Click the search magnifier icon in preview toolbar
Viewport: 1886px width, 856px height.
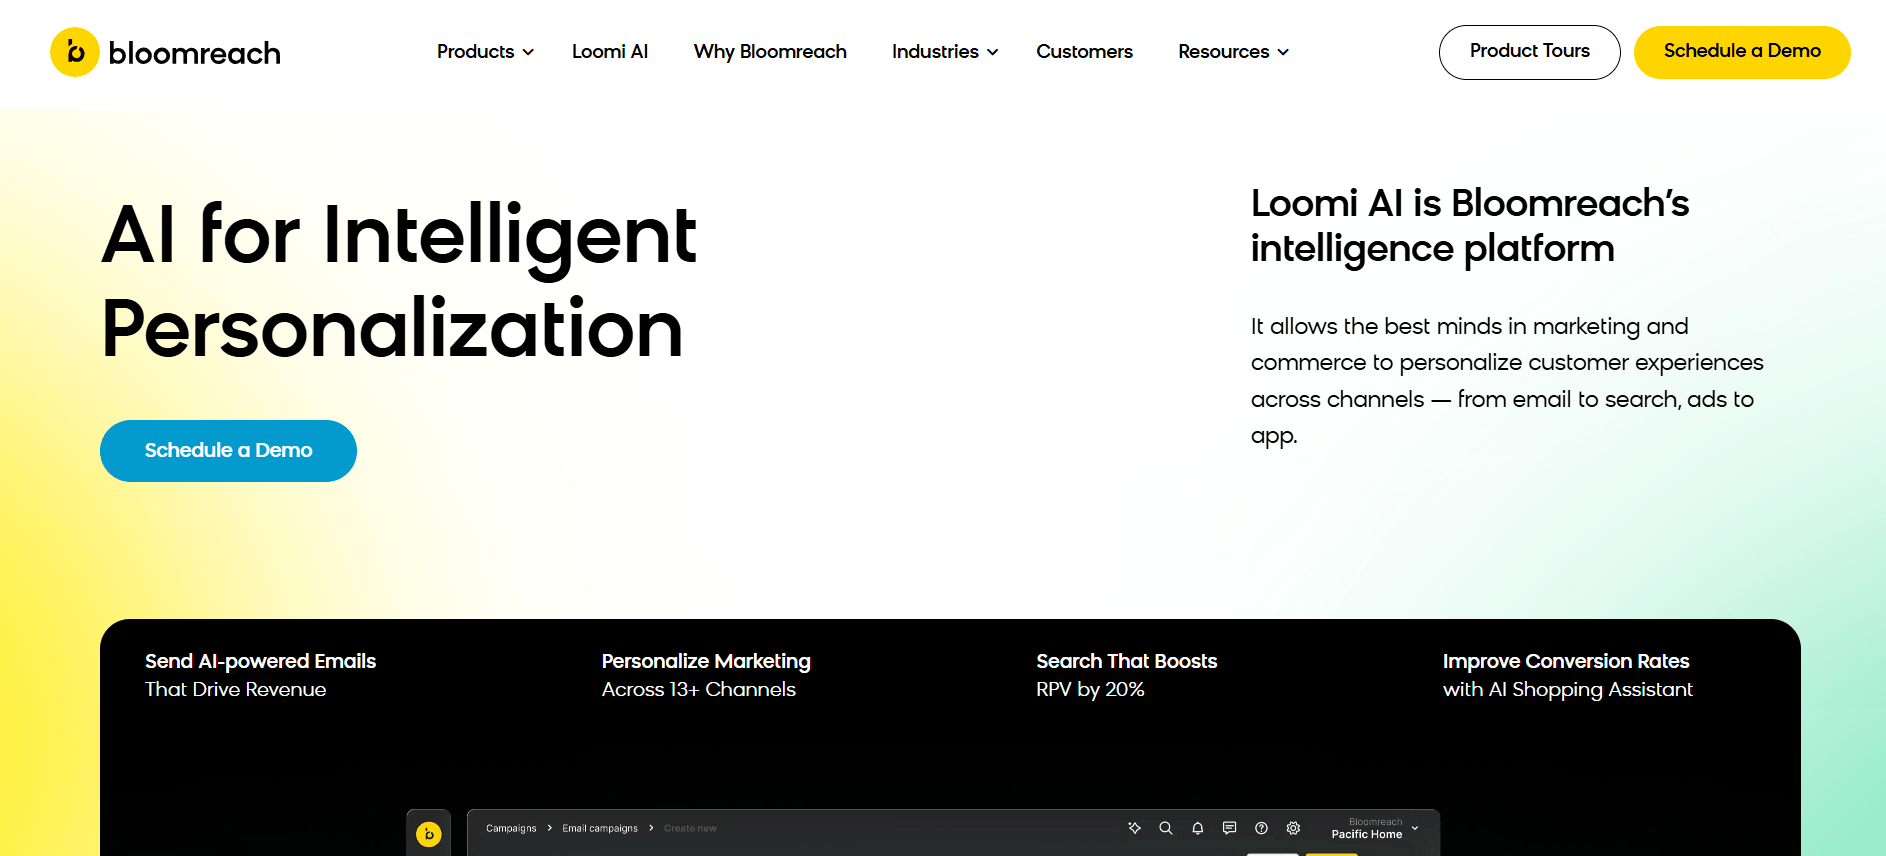tap(1166, 828)
